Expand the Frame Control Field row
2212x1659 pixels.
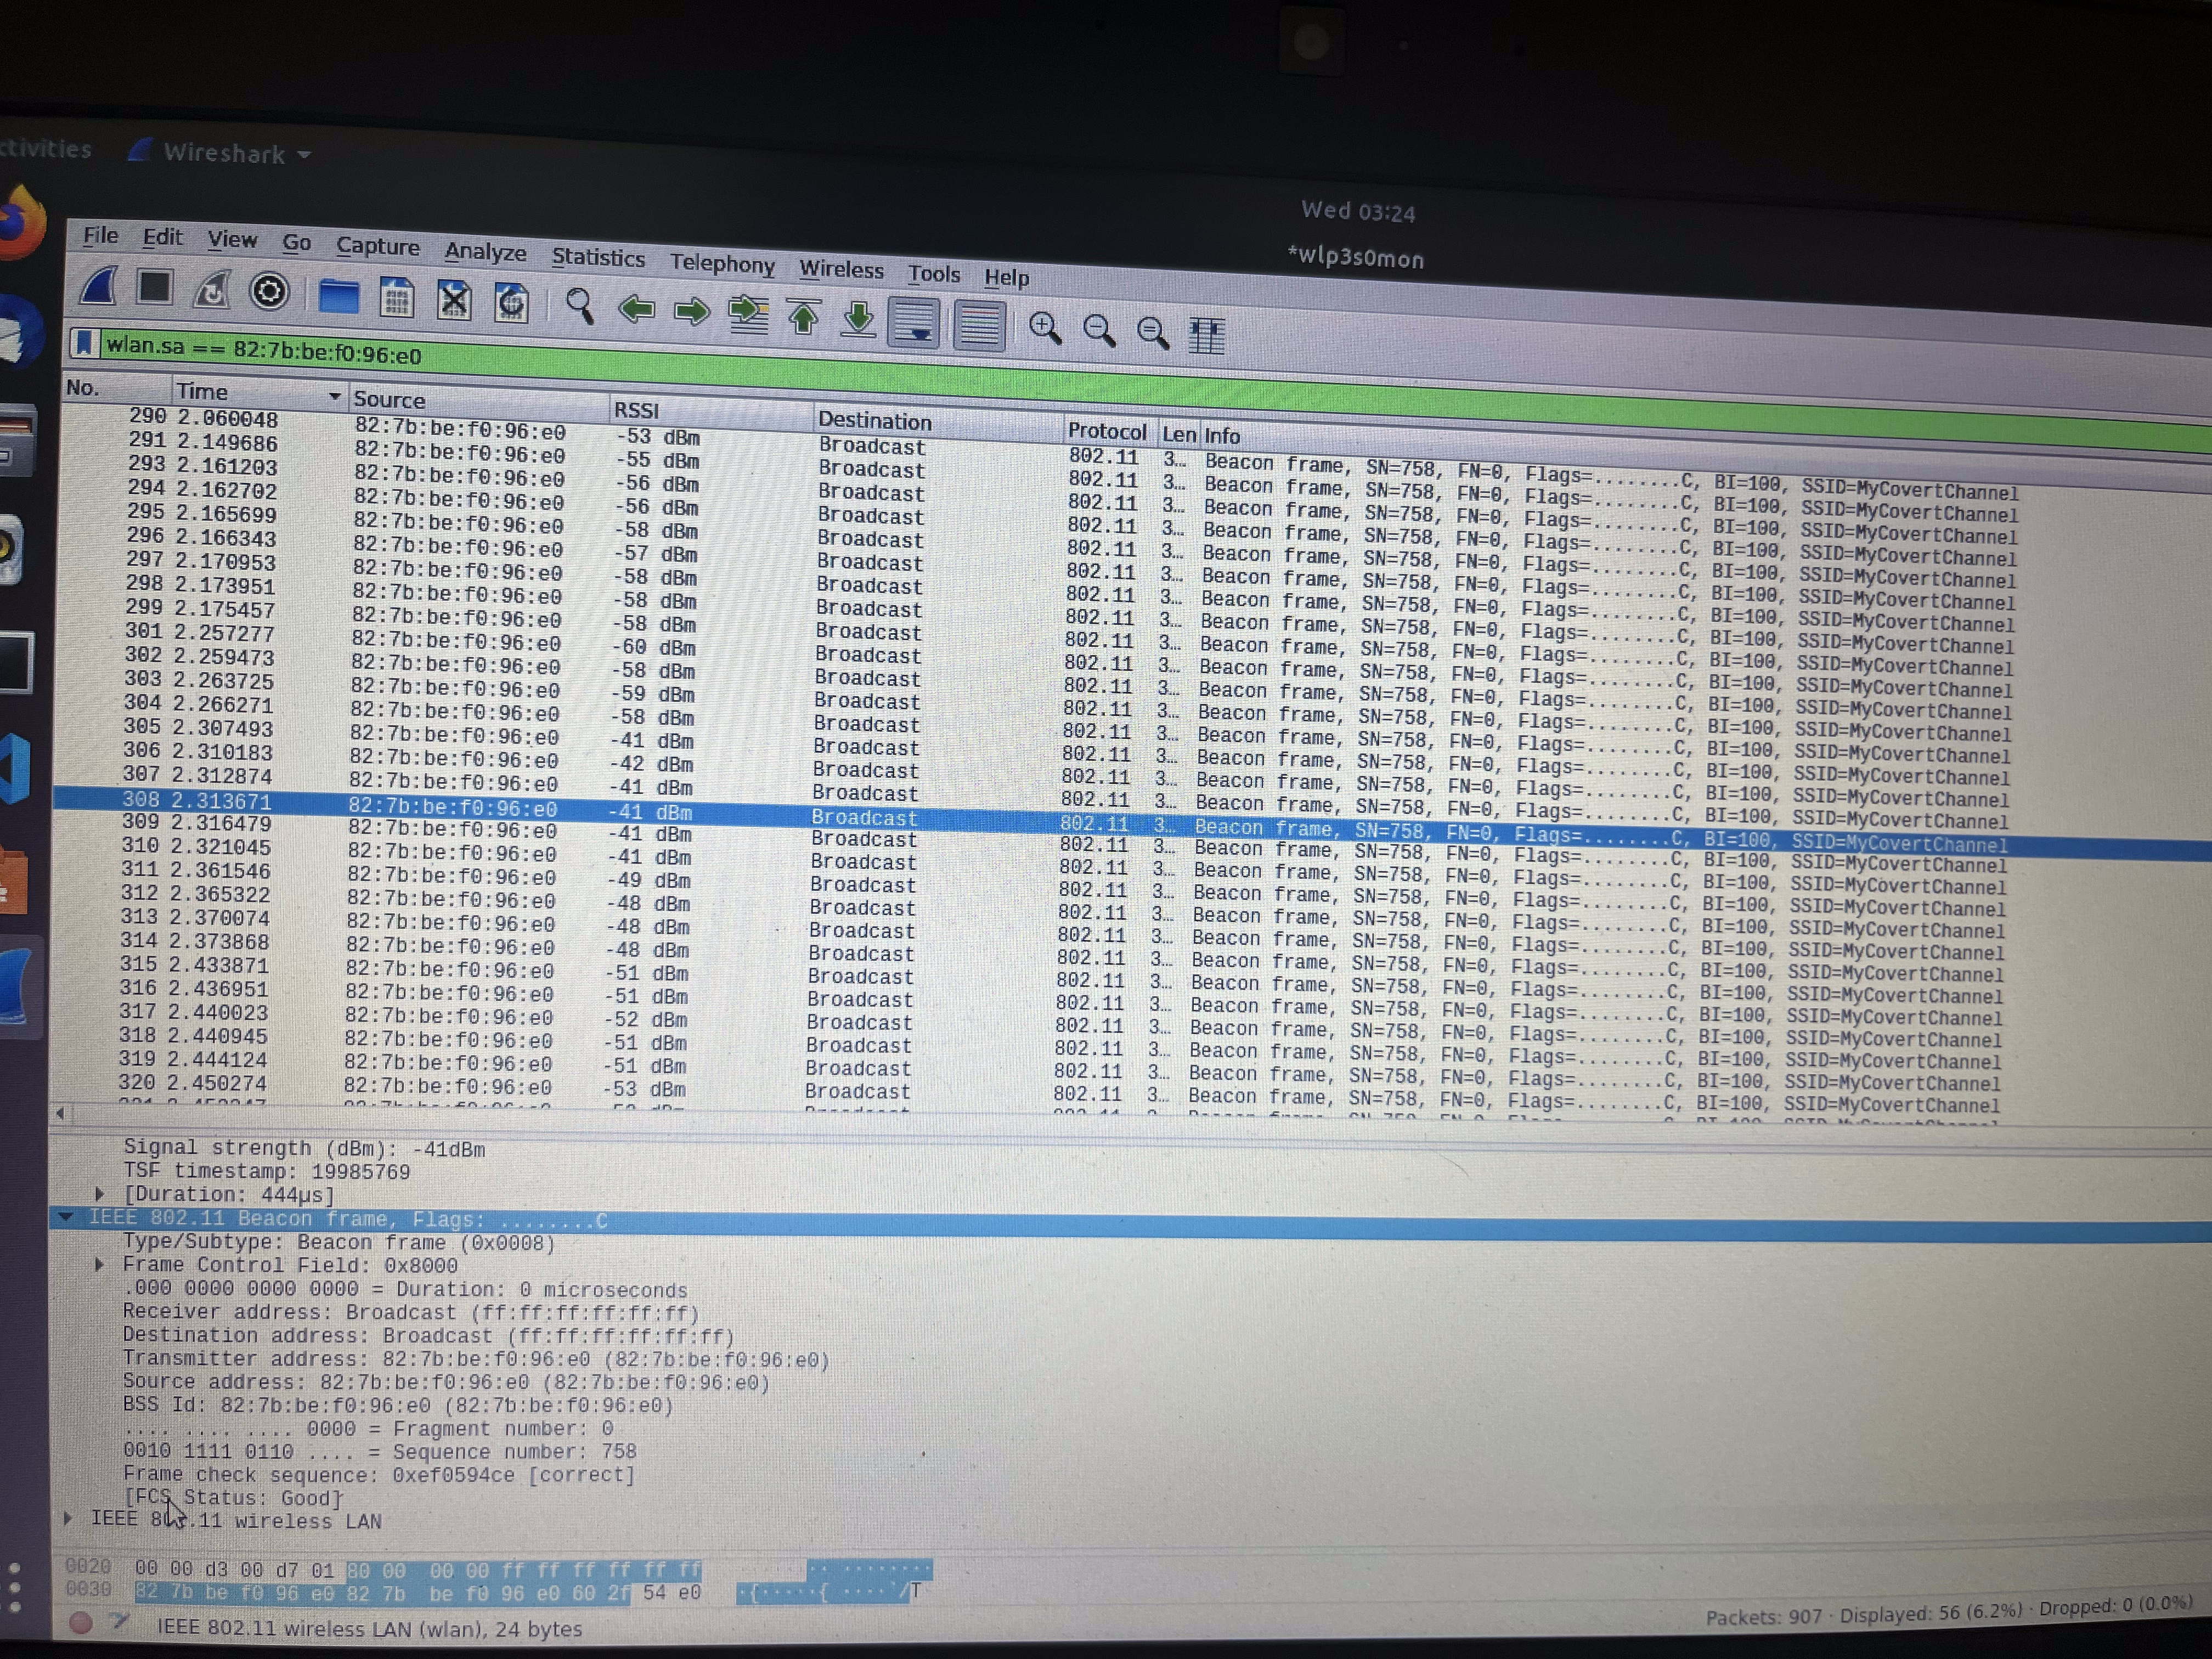[x=99, y=1265]
